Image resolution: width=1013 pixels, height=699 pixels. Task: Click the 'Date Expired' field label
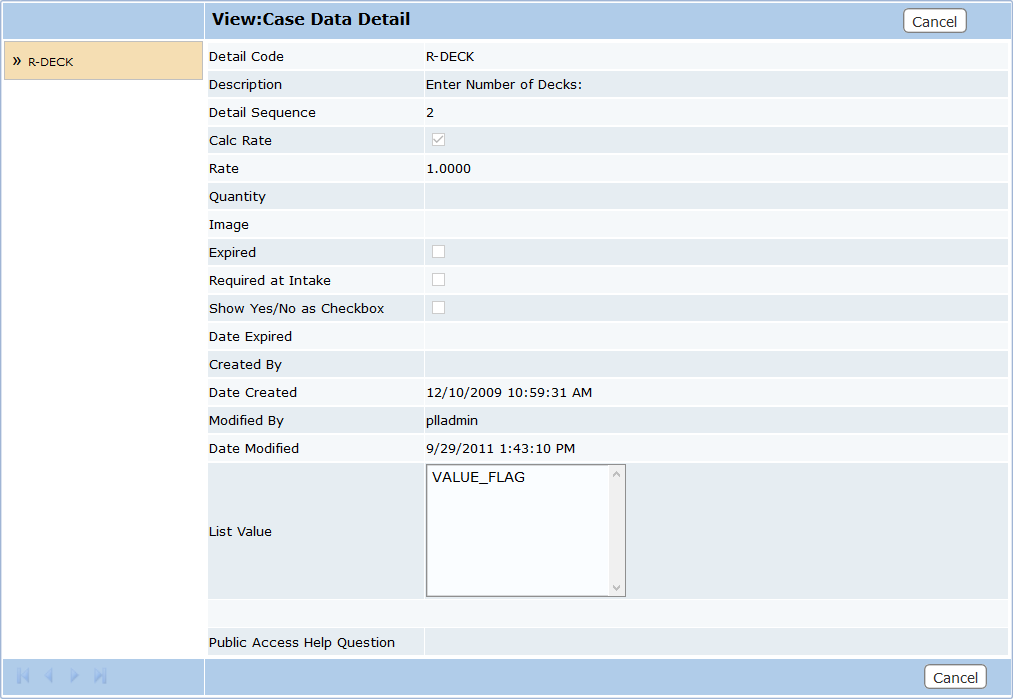[x=250, y=337]
